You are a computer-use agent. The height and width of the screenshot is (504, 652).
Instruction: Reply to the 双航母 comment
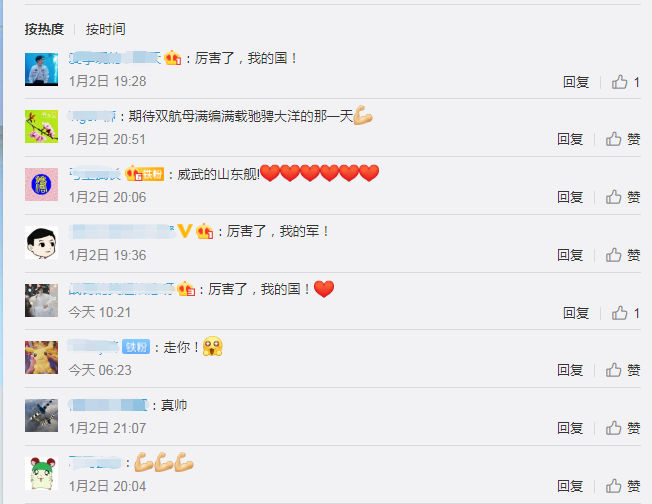click(570, 139)
